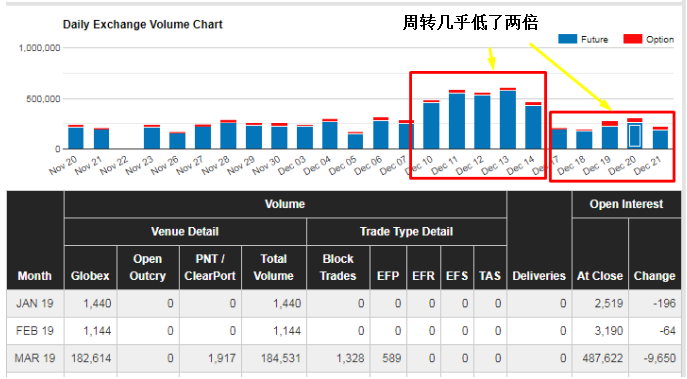687x379 pixels.
Task: Click the 500,000 y-axis label
Action: [x=43, y=99]
